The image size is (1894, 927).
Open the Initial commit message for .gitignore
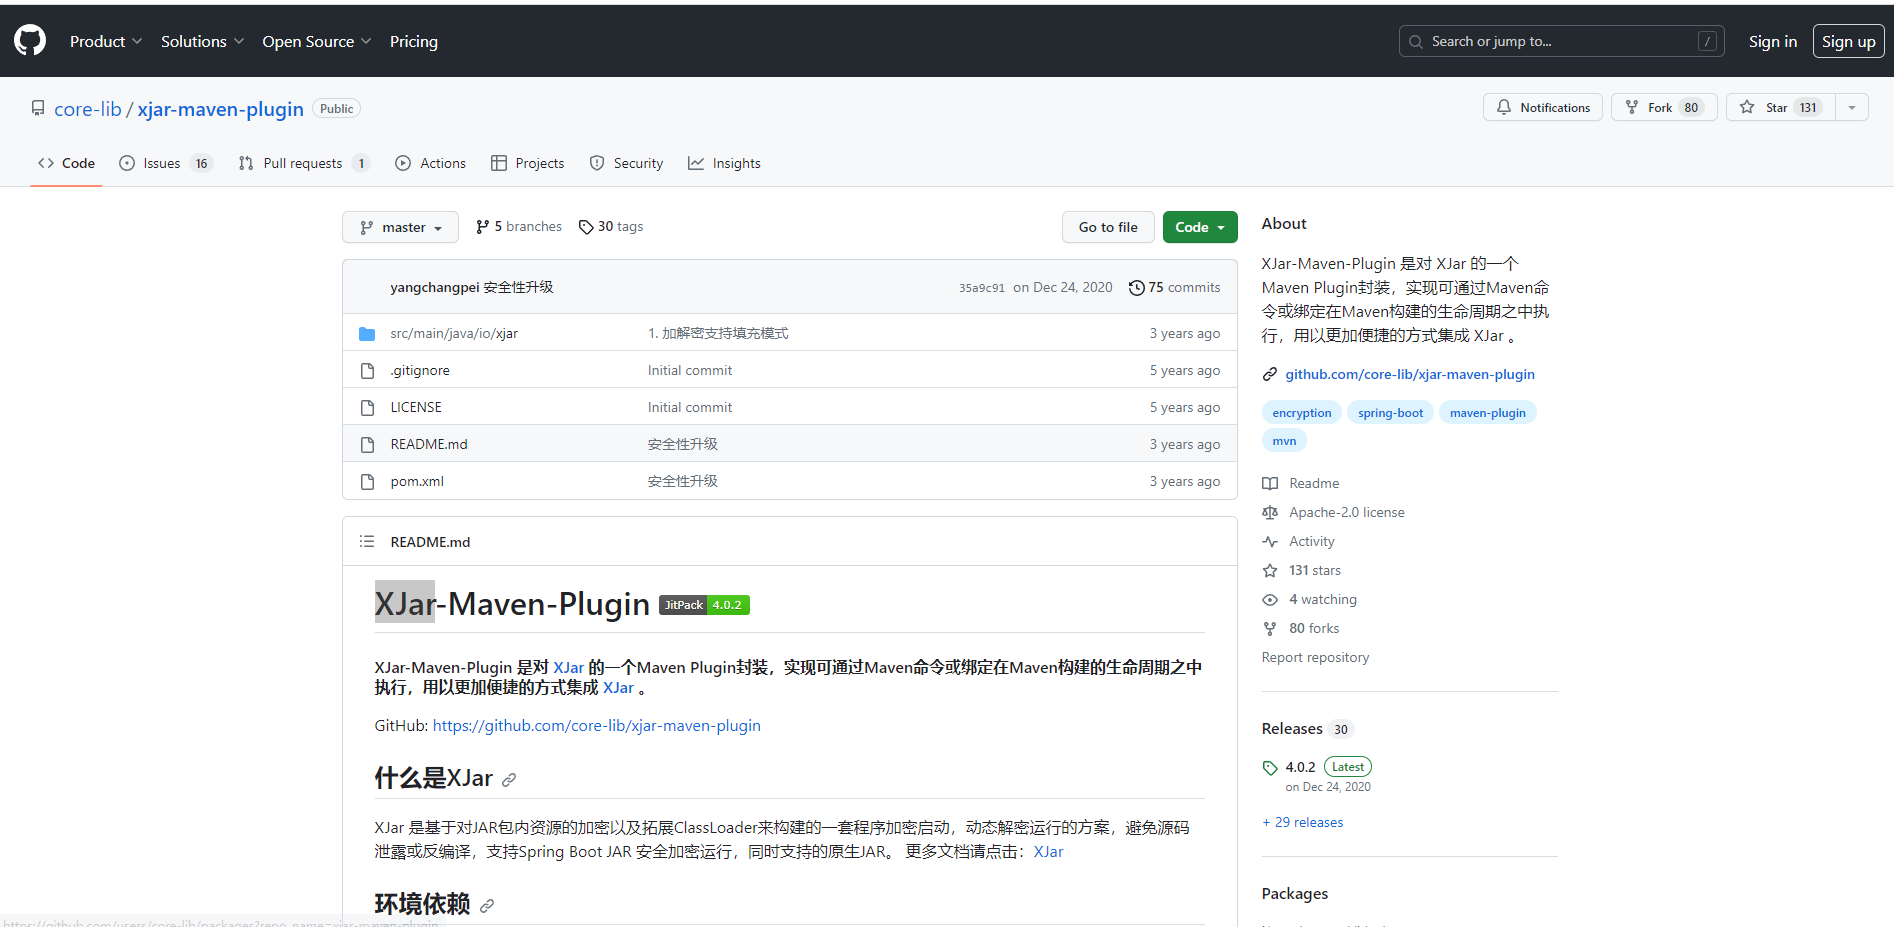click(690, 370)
